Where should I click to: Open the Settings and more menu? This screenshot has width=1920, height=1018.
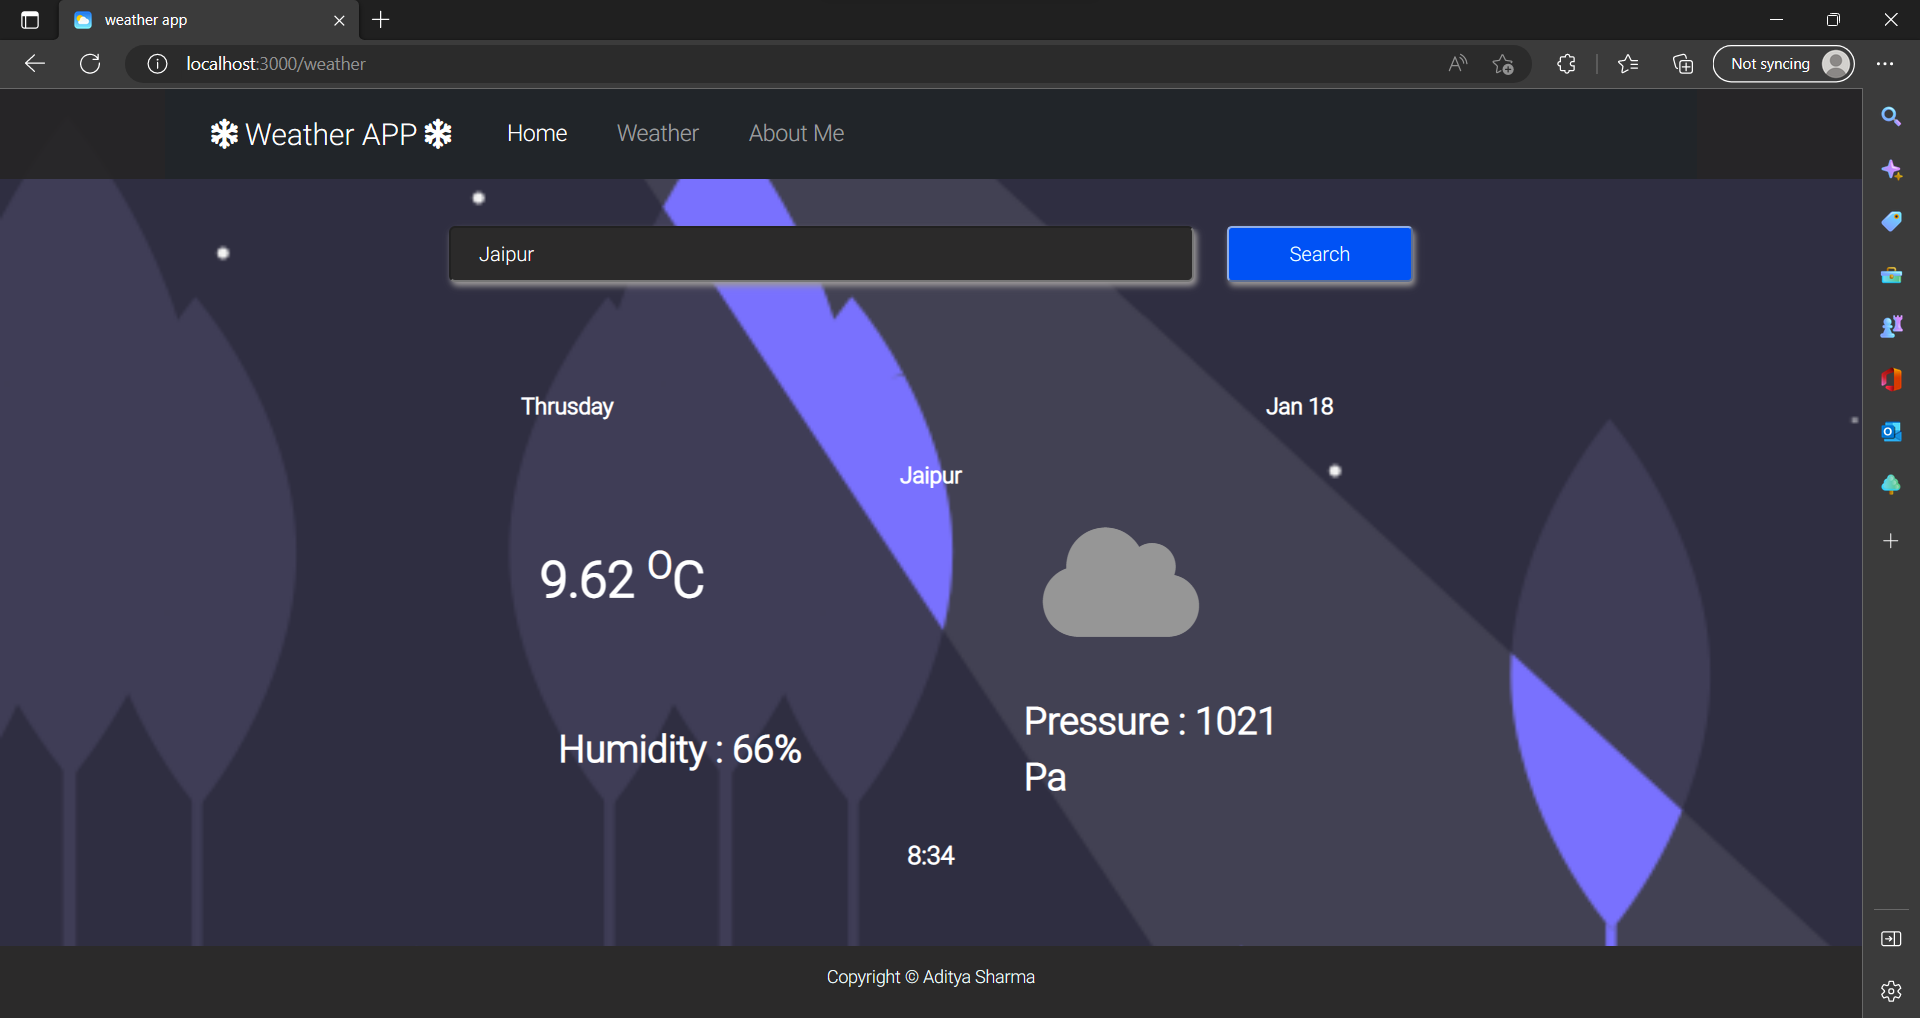pyautogui.click(x=1886, y=63)
